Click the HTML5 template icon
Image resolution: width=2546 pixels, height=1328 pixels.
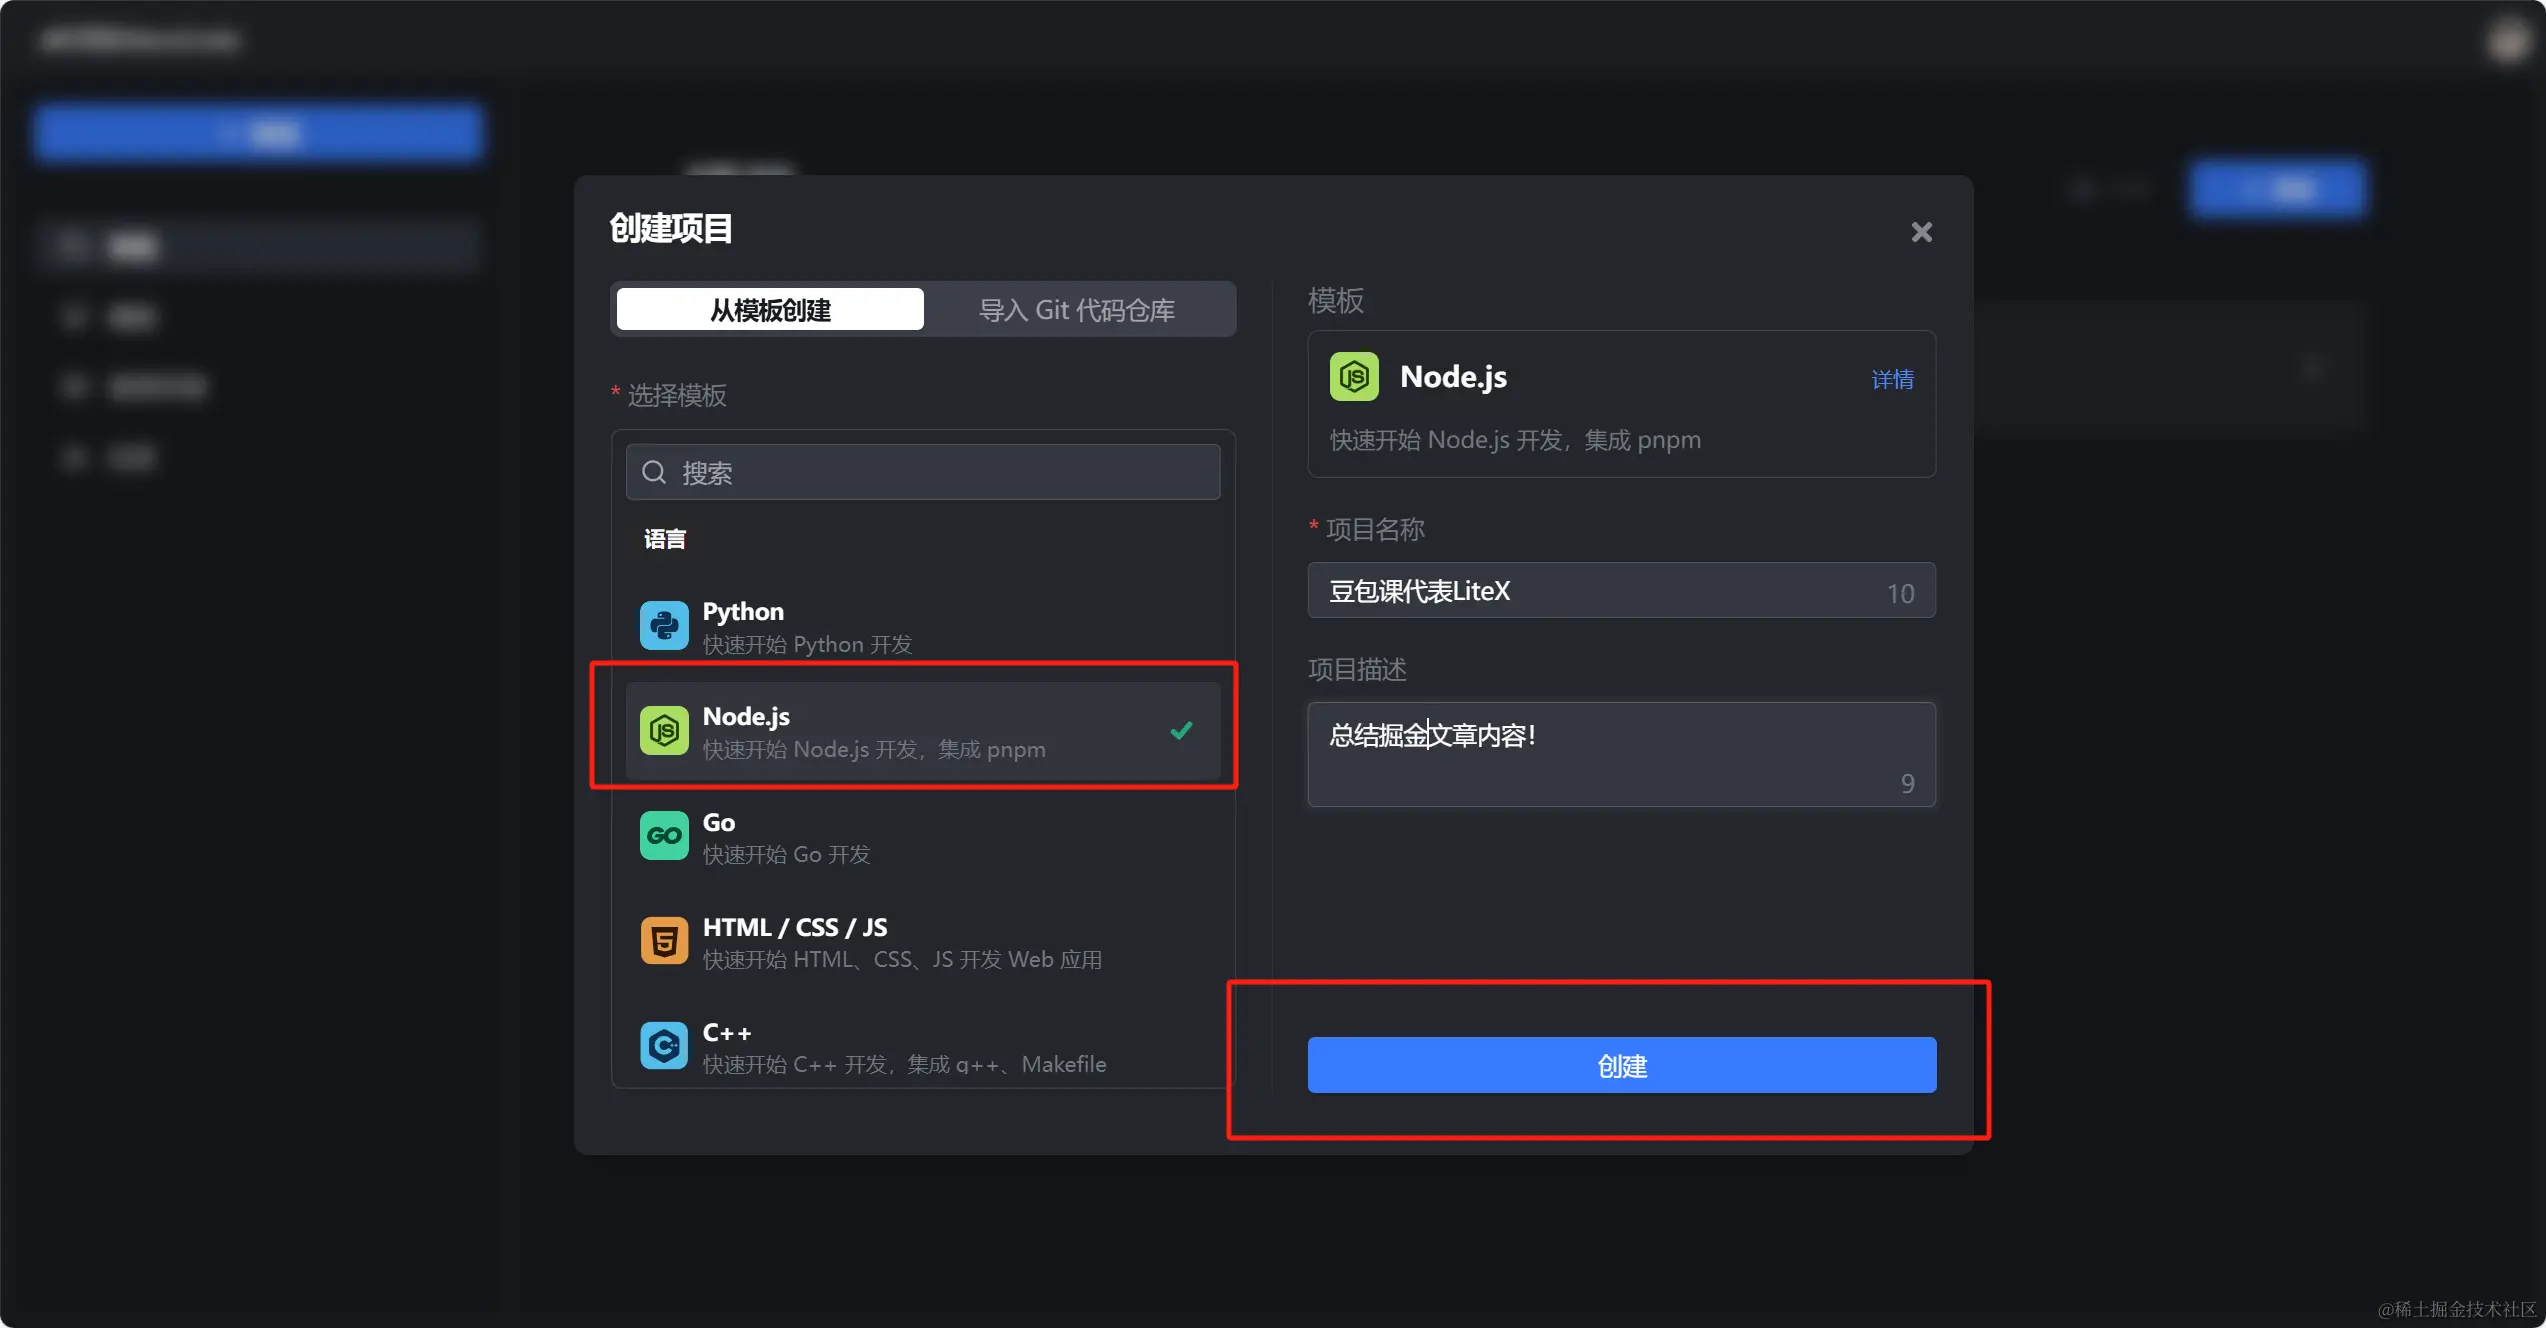664,941
